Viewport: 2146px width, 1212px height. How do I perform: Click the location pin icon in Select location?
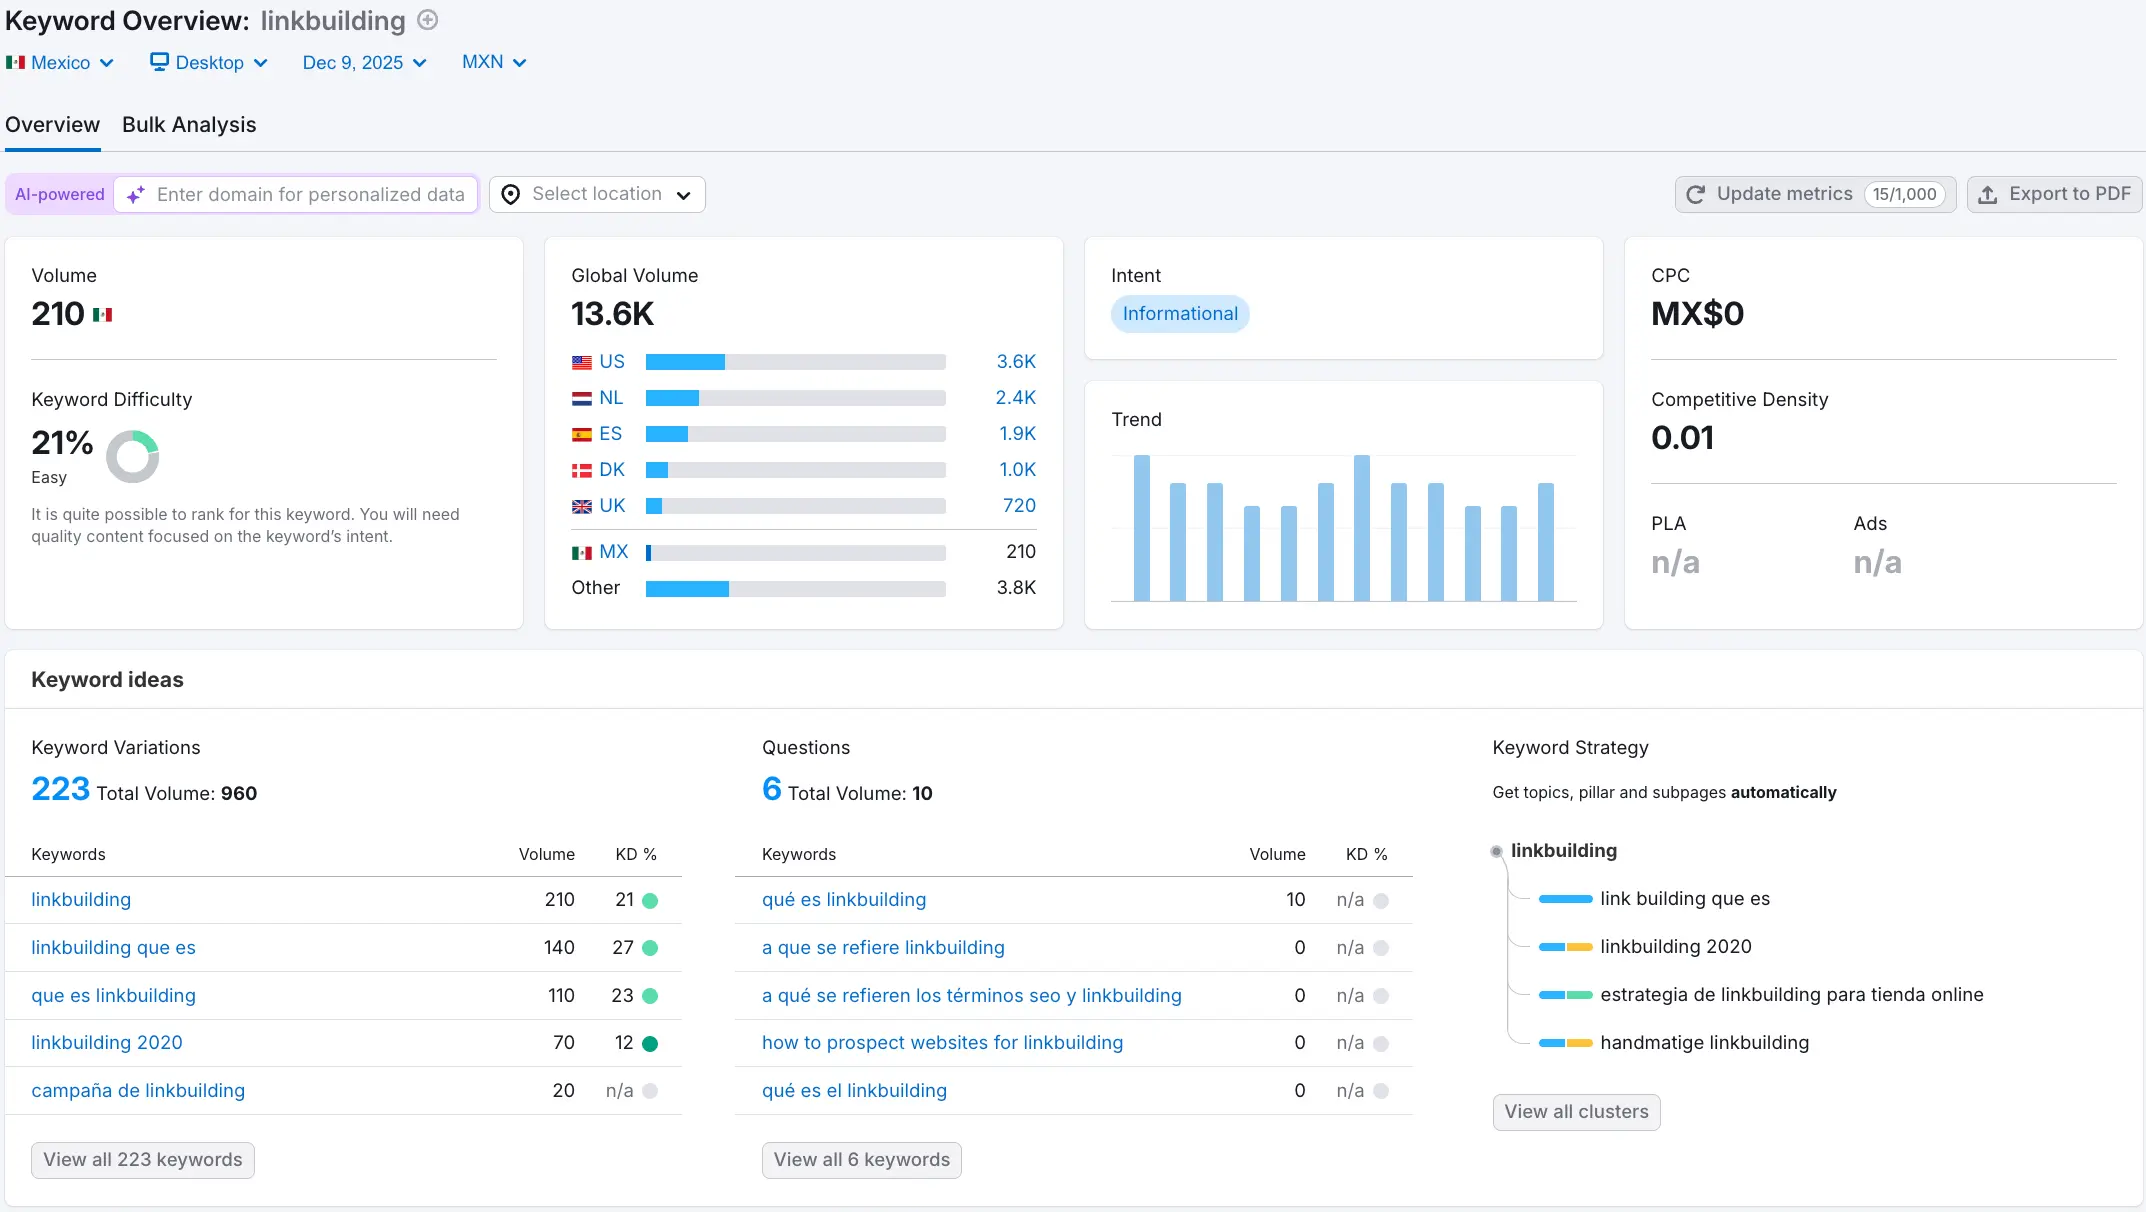coord(511,194)
